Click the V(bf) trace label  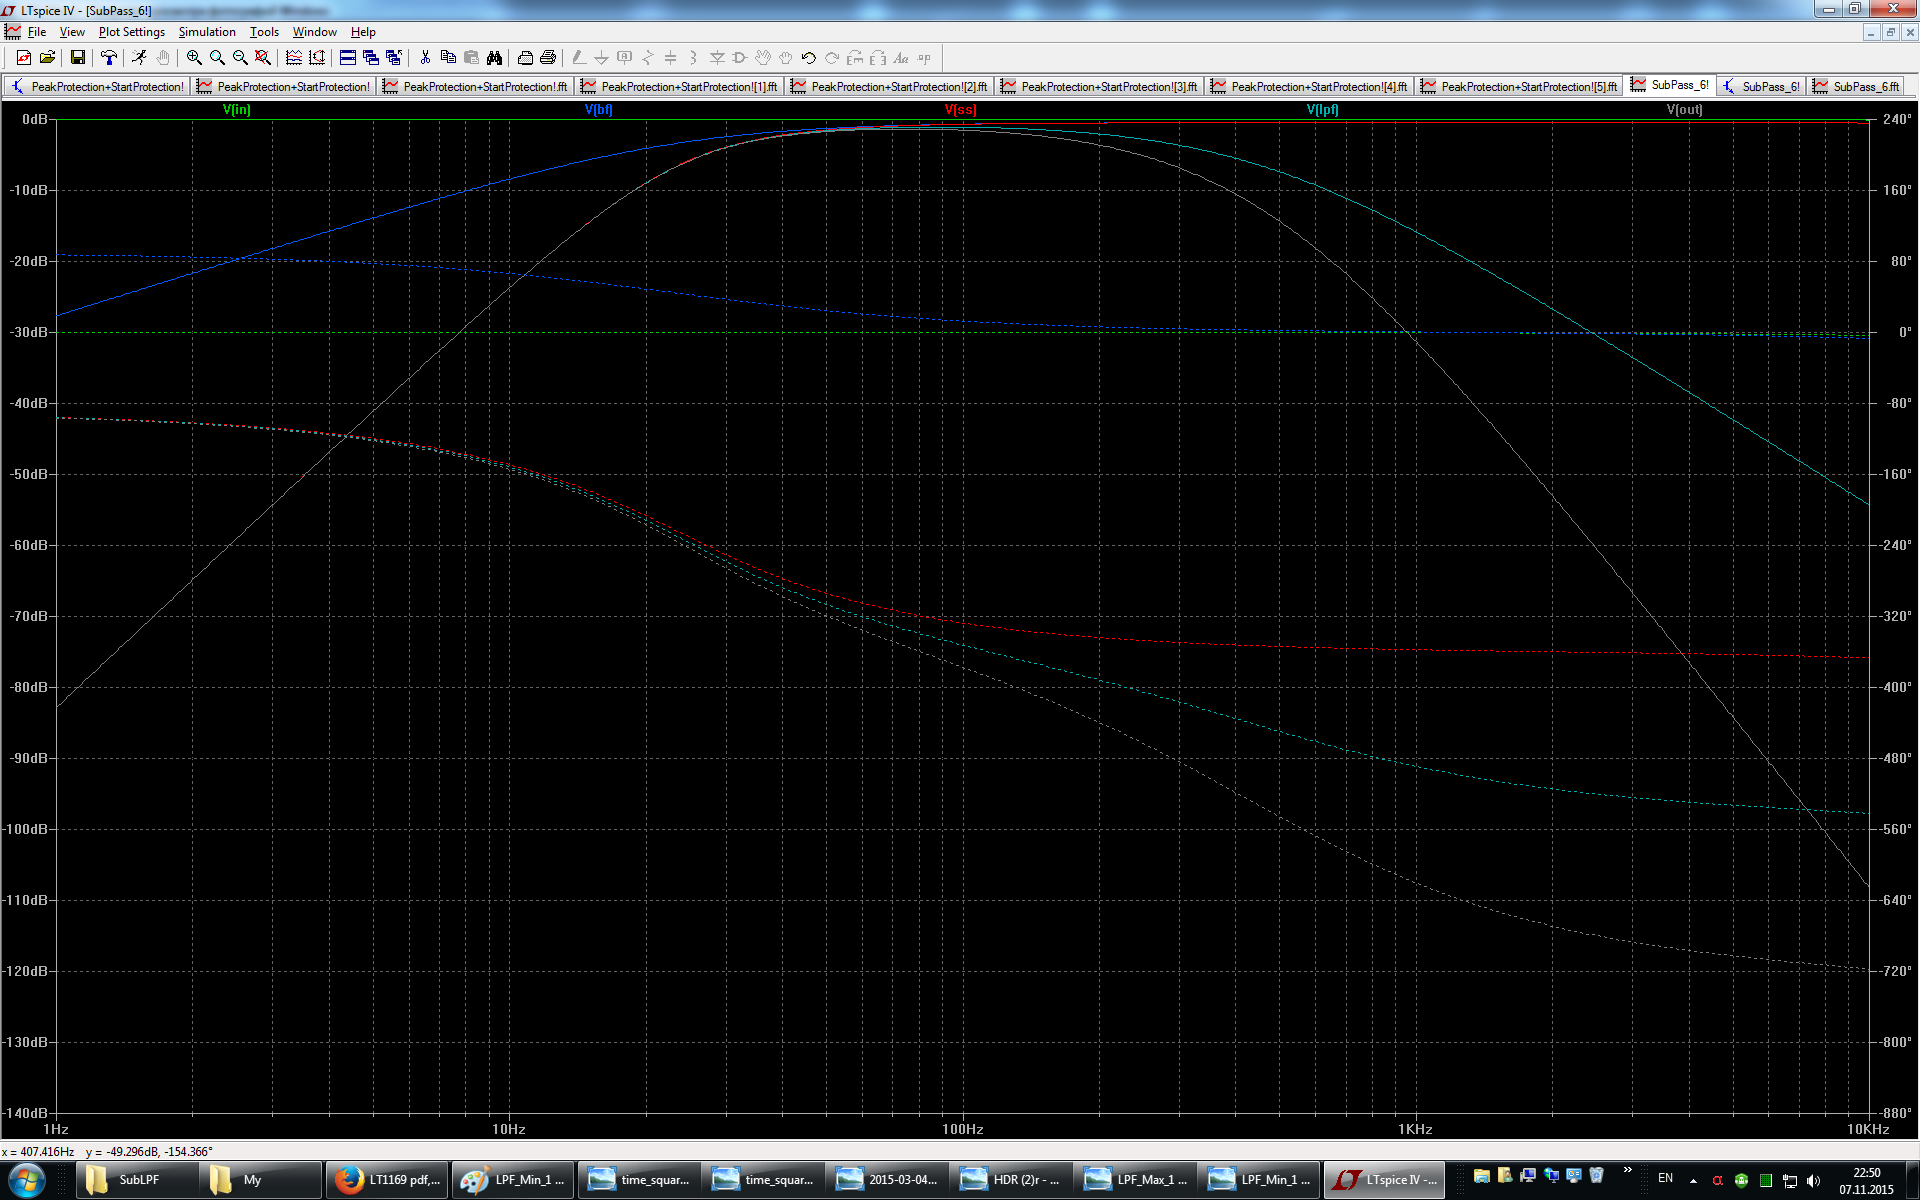[598, 110]
